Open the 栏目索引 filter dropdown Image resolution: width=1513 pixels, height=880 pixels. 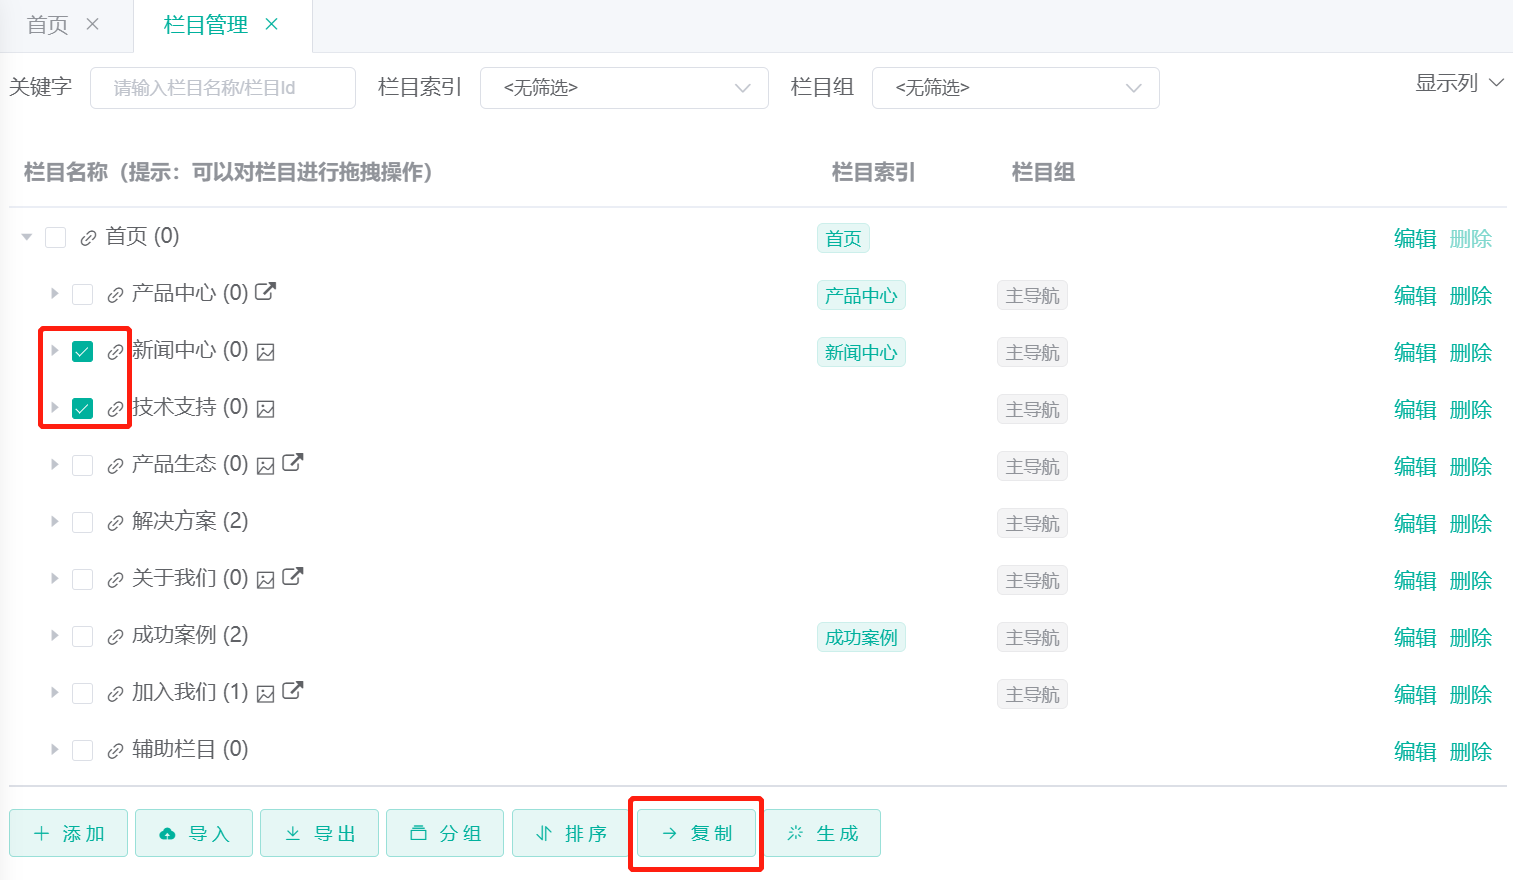624,88
